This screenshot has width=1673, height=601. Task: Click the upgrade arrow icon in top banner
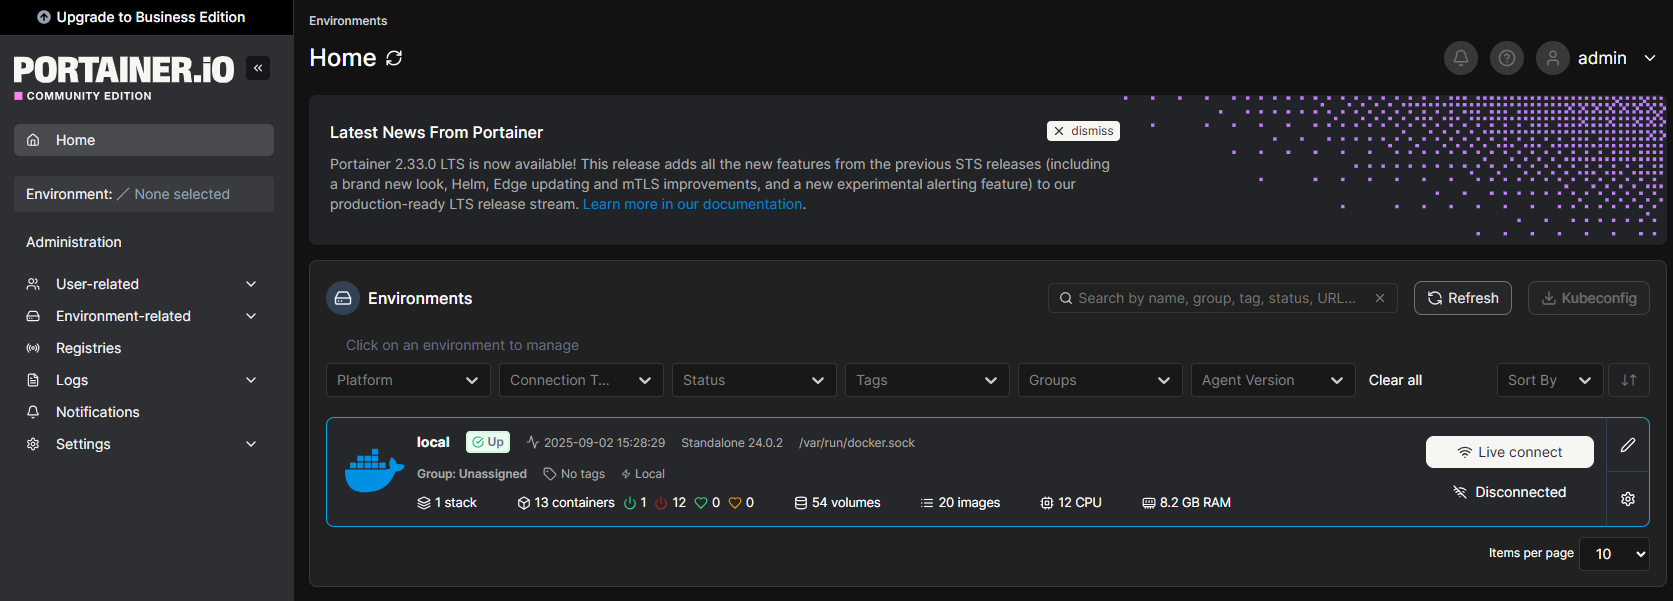point(44,17)
